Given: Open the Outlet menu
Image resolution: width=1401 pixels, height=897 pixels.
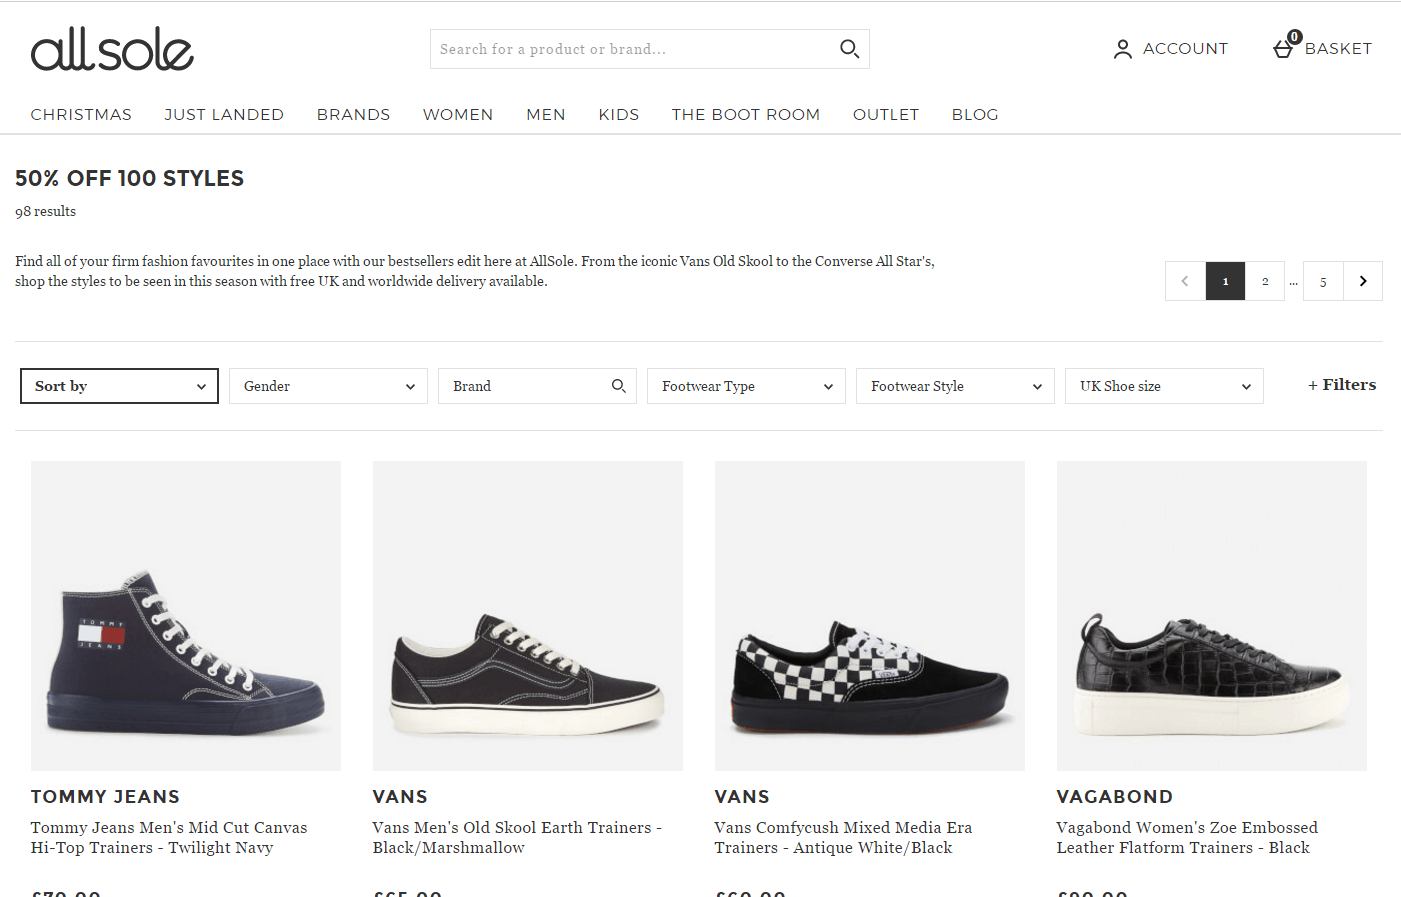Looking at the screenshot, I should coord(886,115).
